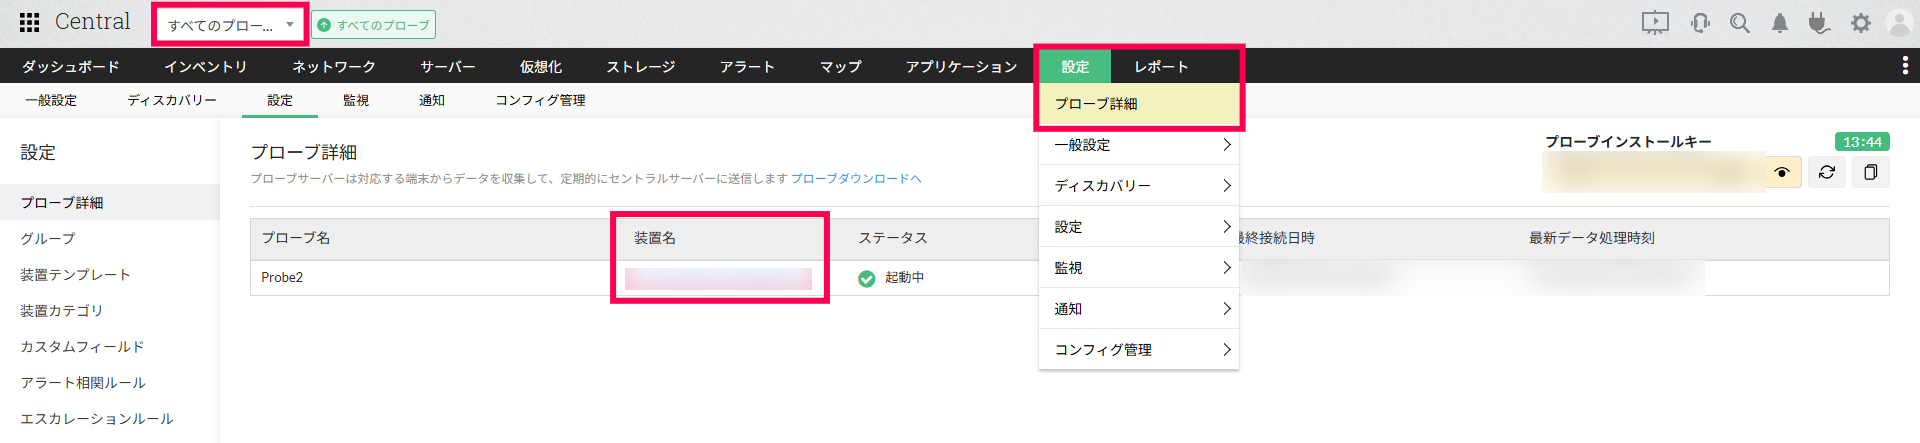Show the hidden probe install key

click(x=1782, y=172)
